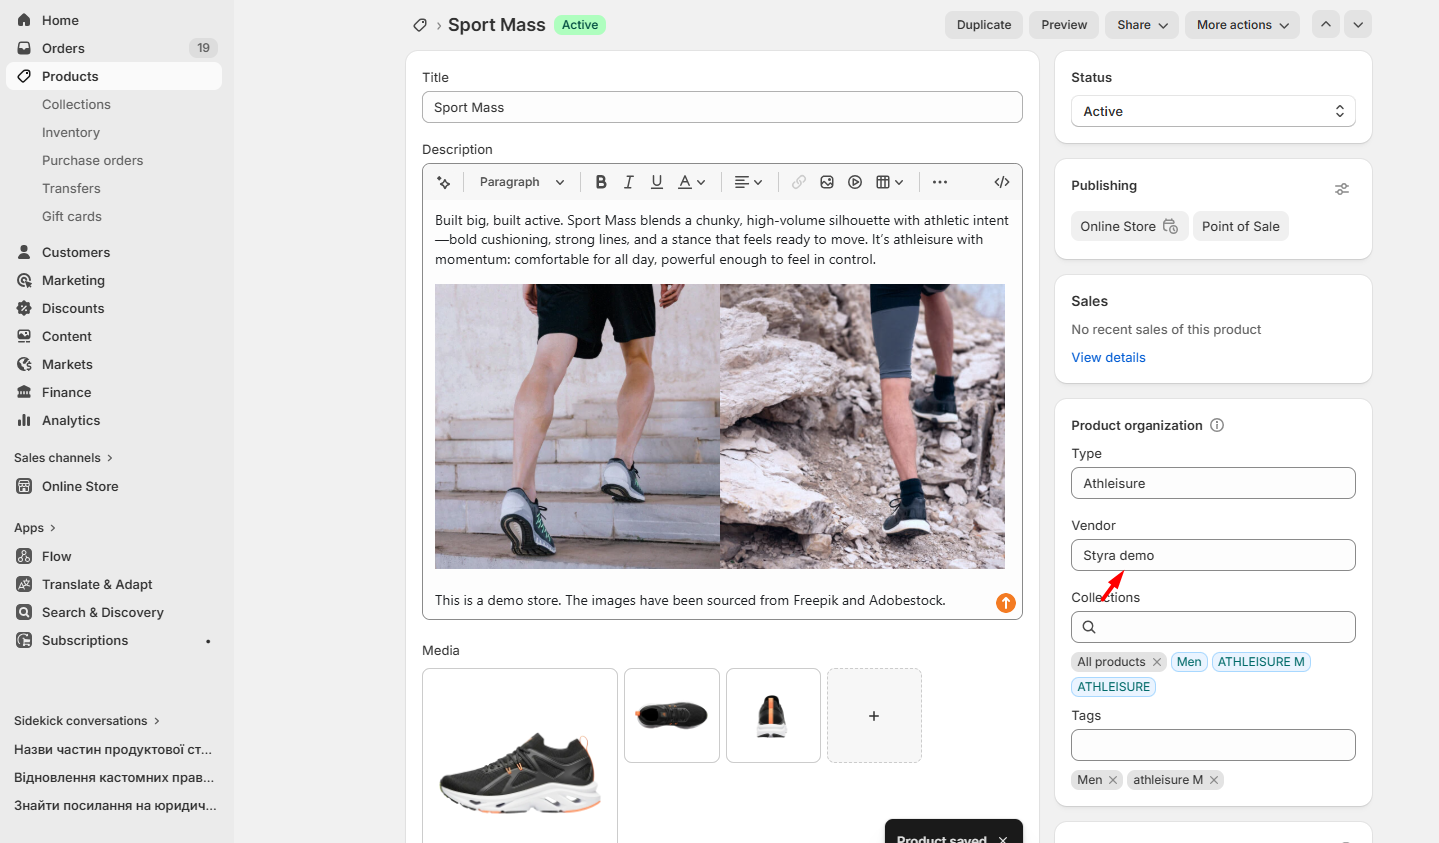Click the Preview button

1064,25
